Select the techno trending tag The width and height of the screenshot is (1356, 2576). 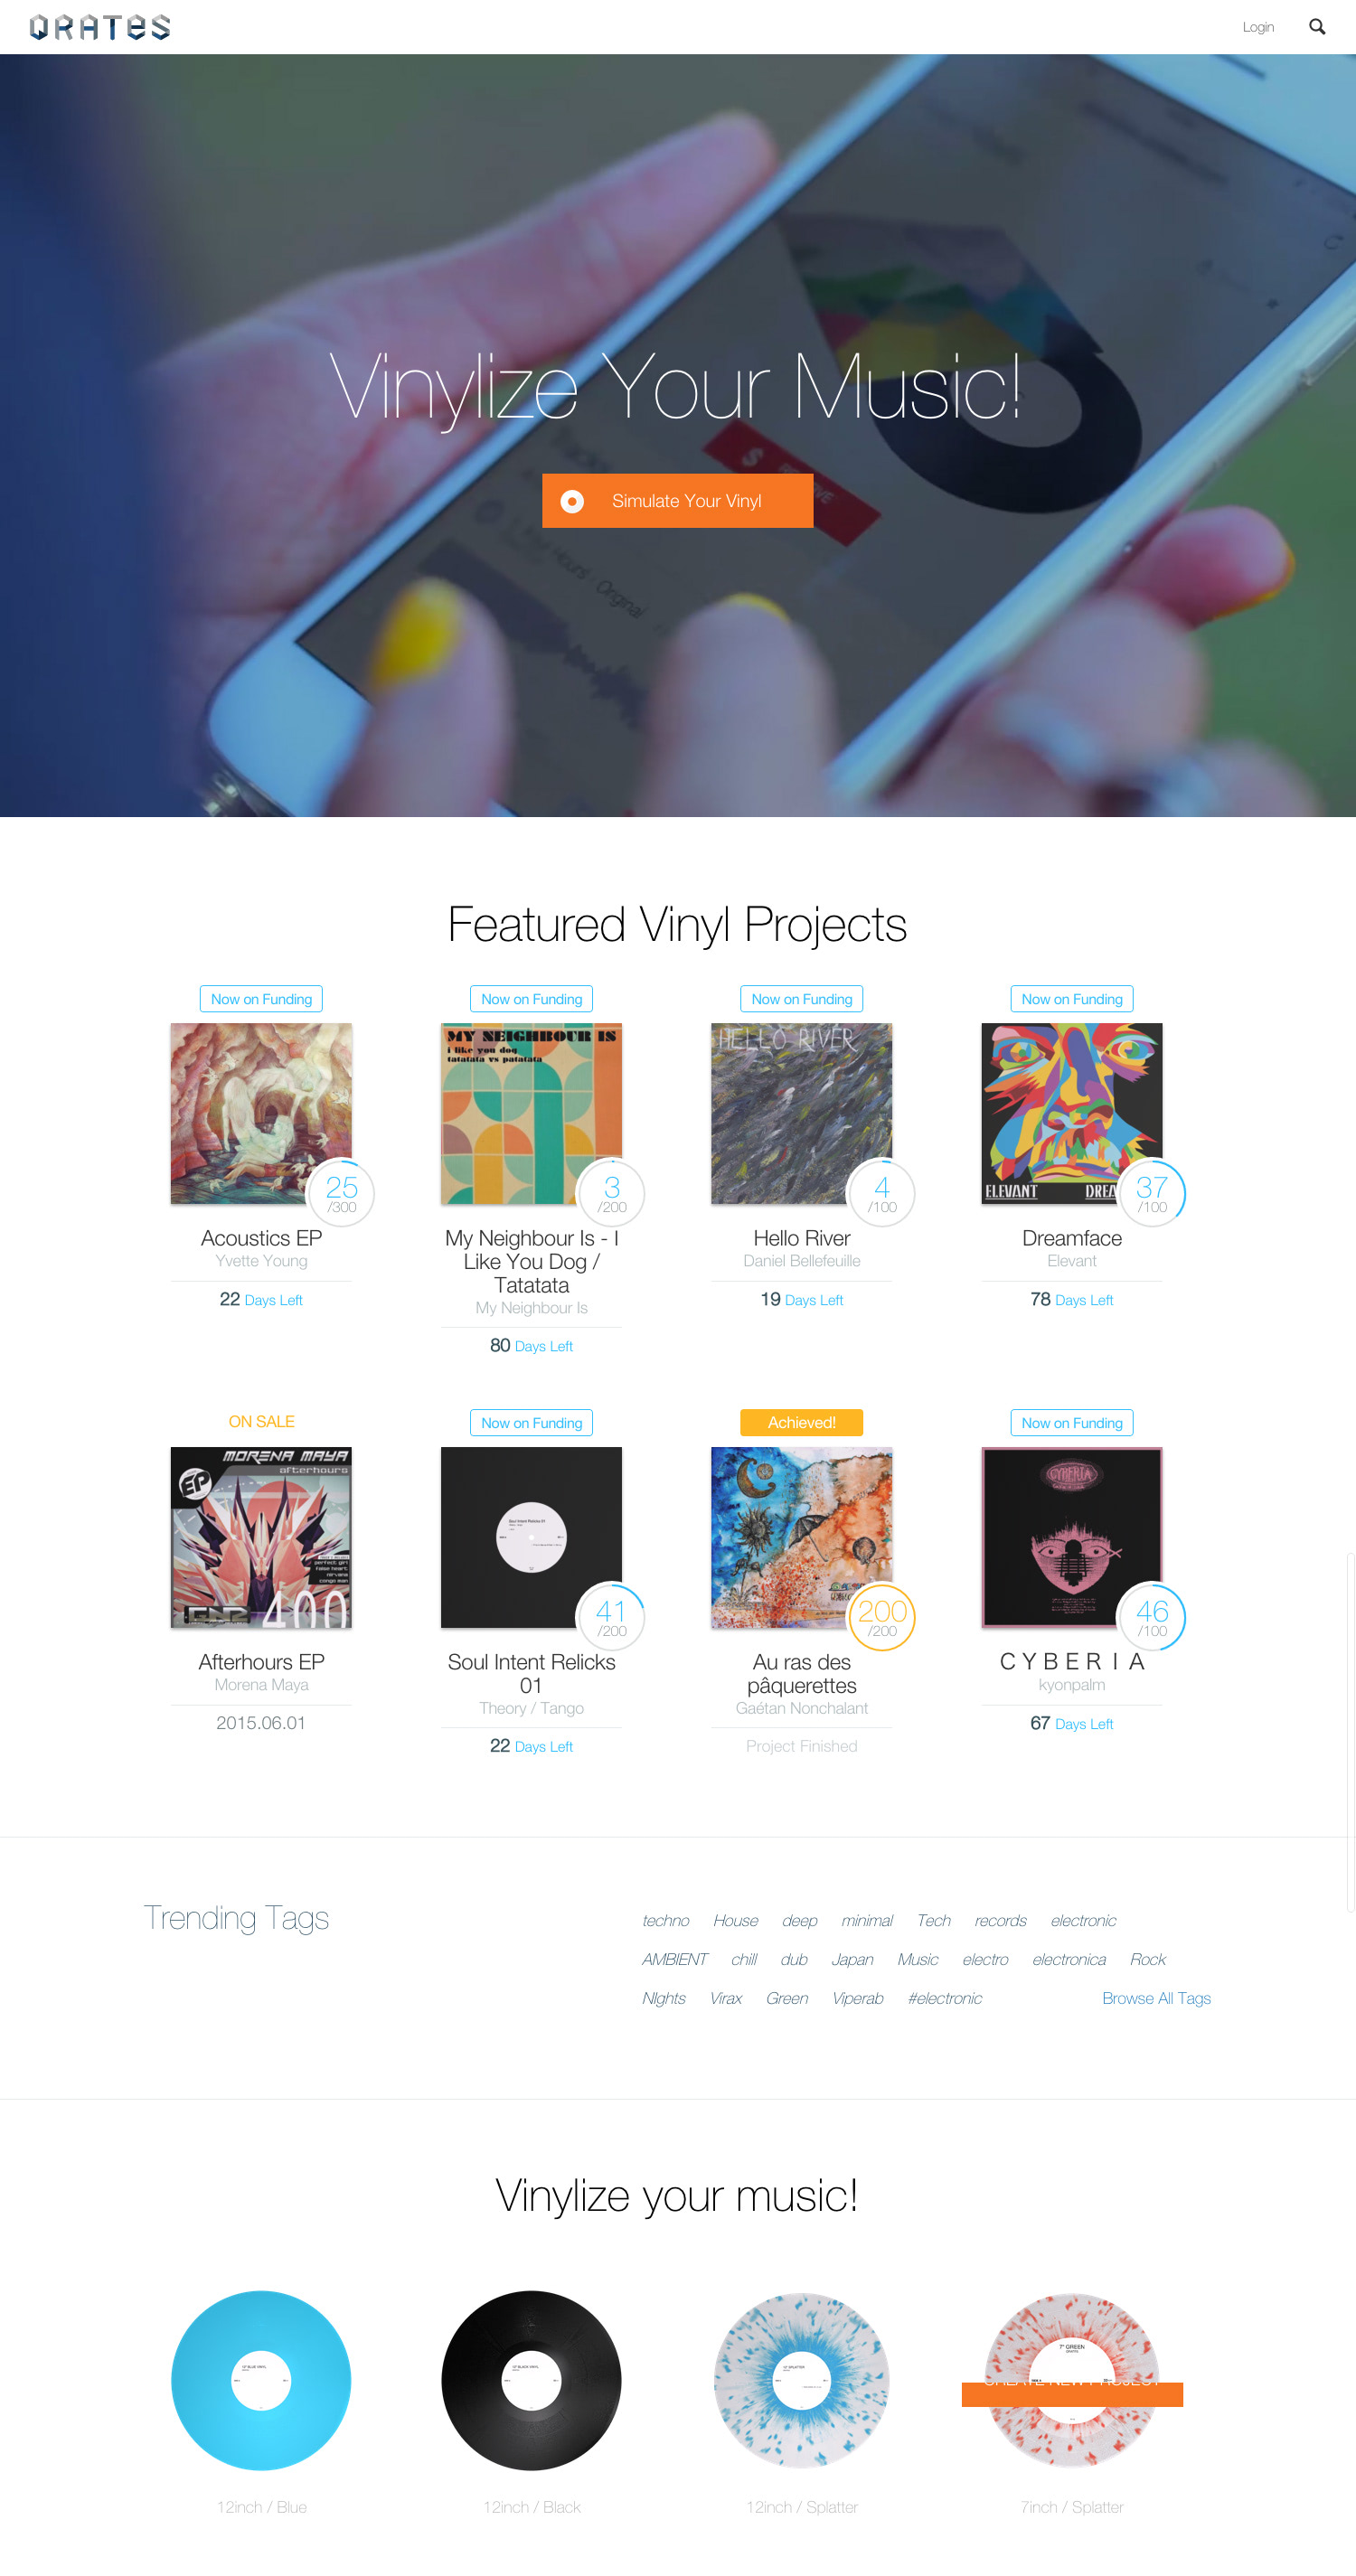(x=665, y=1920)
